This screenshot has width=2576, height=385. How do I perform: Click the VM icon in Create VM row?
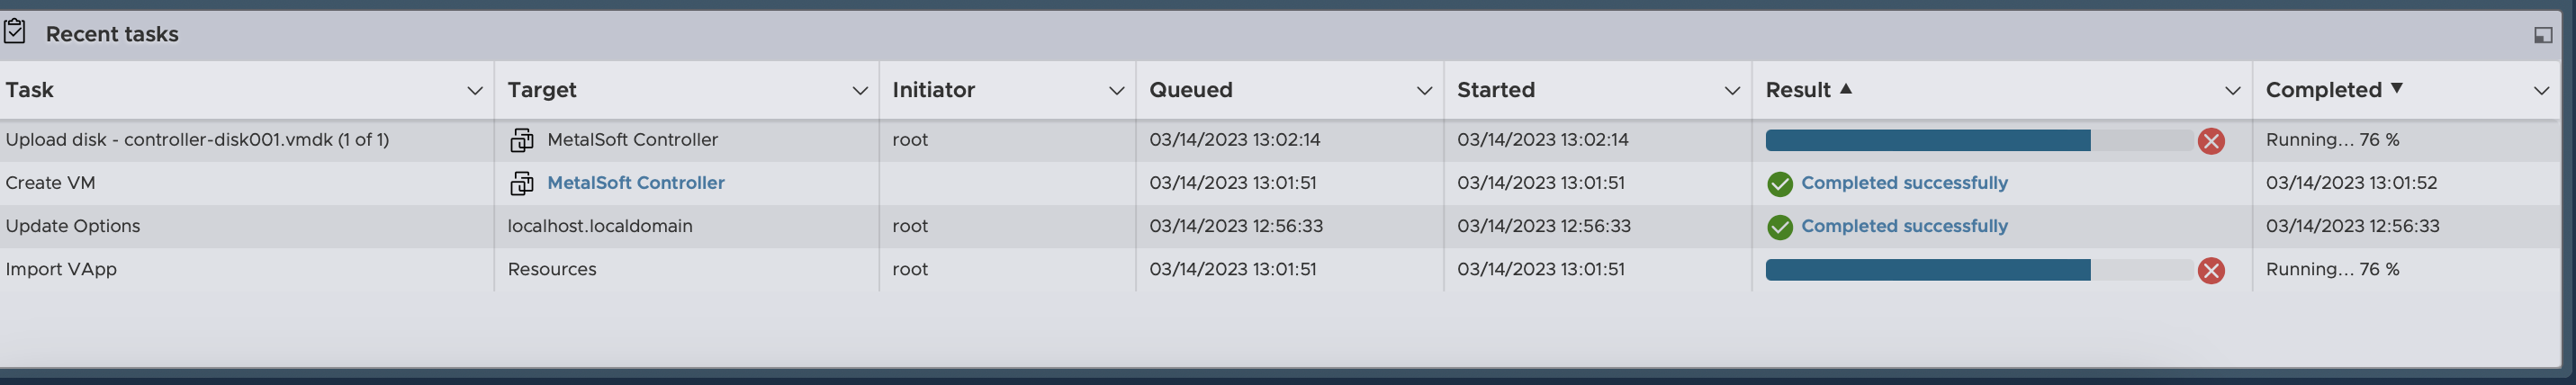tap(521, 184)
